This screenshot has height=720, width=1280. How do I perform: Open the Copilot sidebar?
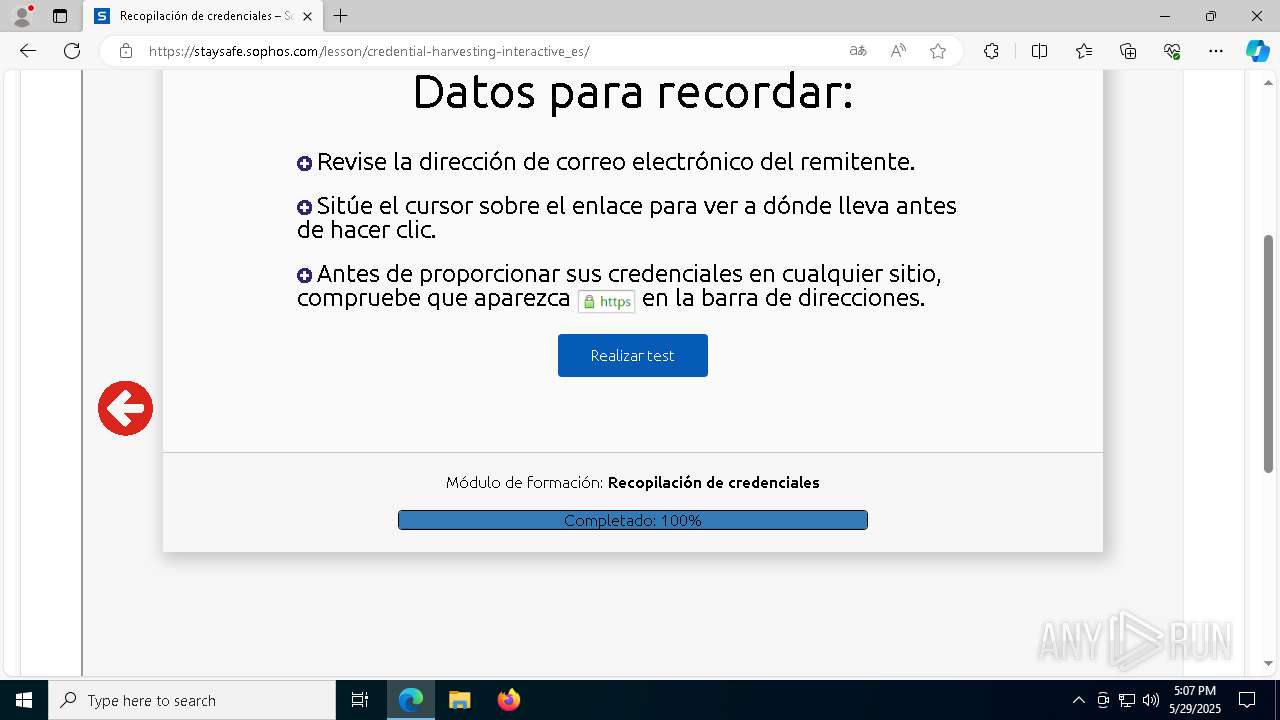(x=1257, y=51)
